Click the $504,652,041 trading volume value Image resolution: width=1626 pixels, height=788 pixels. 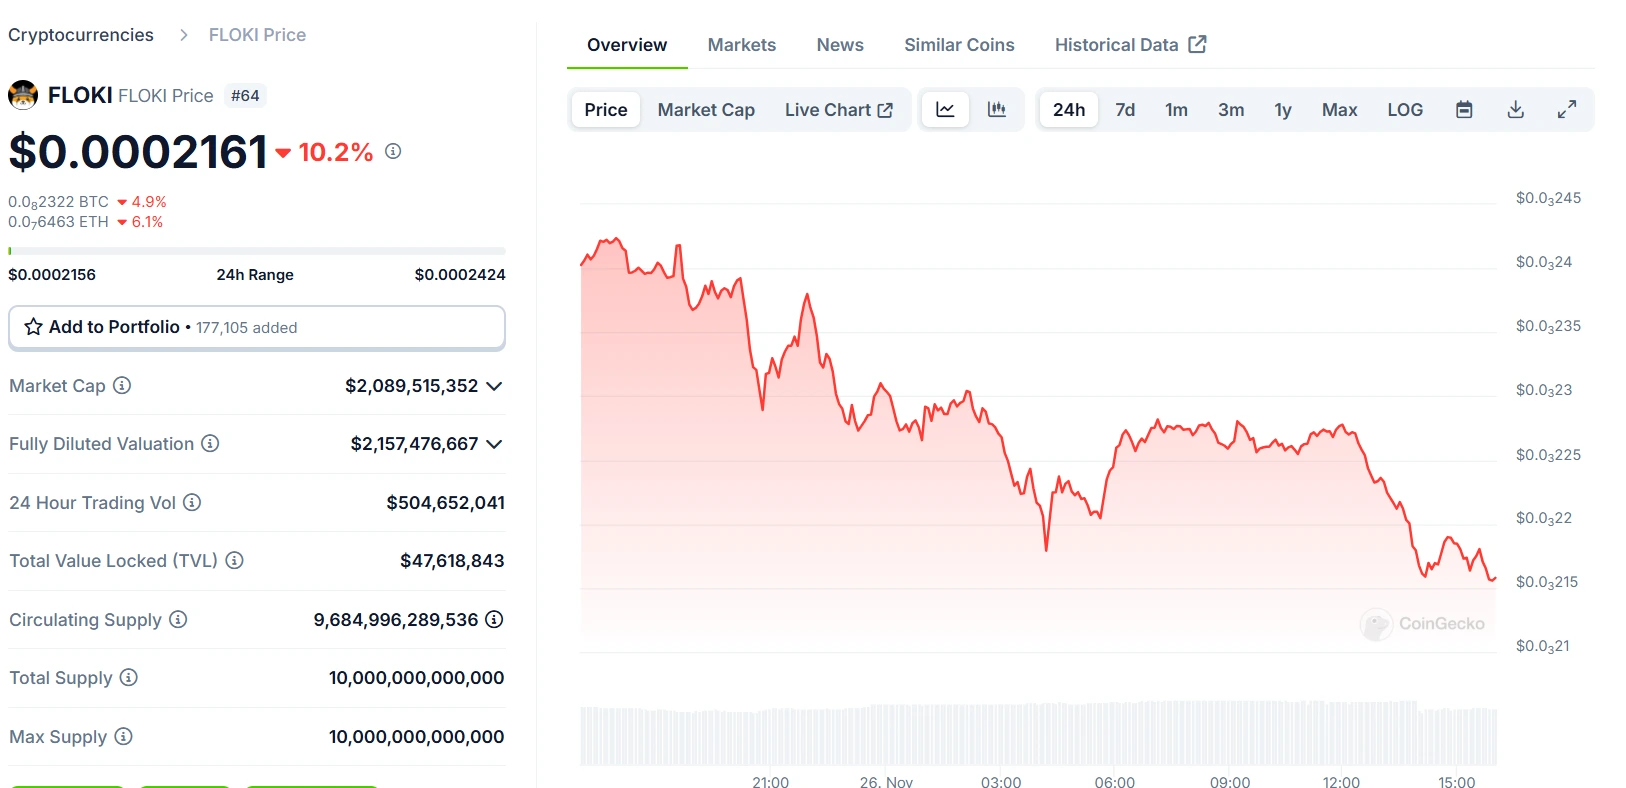[445, 502]
